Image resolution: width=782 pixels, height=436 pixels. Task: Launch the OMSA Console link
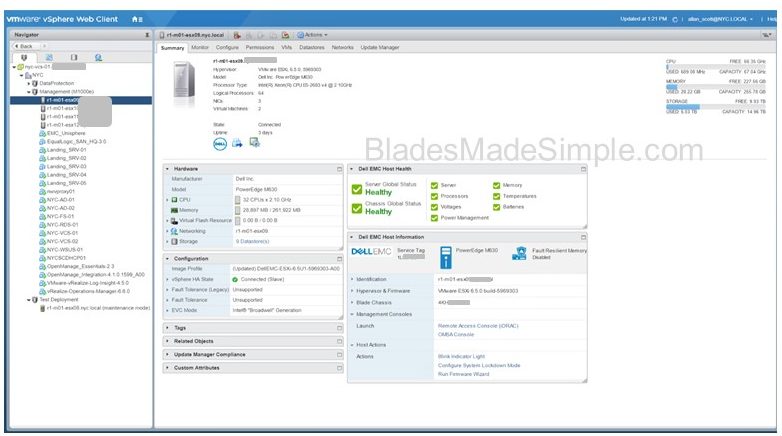pyautogui.click(x=456, y=335)
